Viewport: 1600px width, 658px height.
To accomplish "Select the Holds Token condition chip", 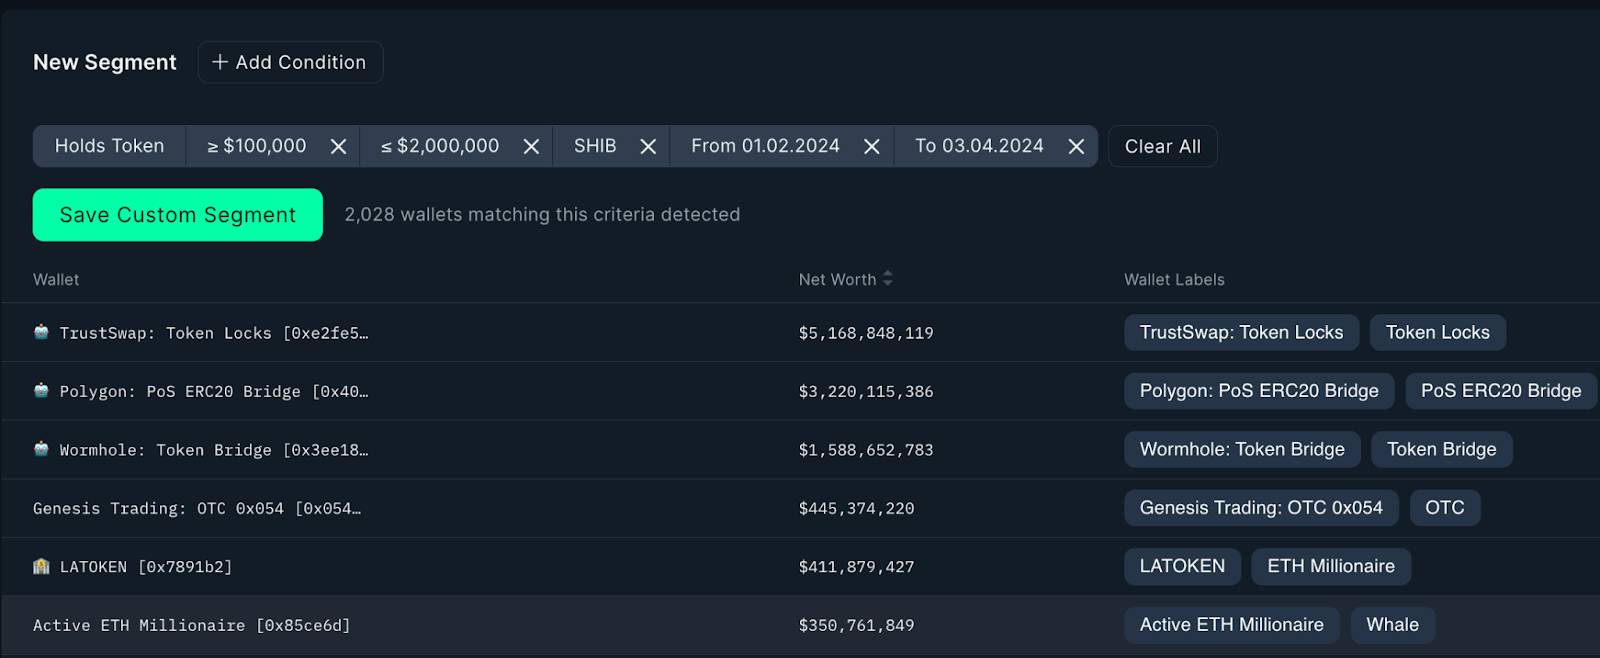I will click(109, 146).
